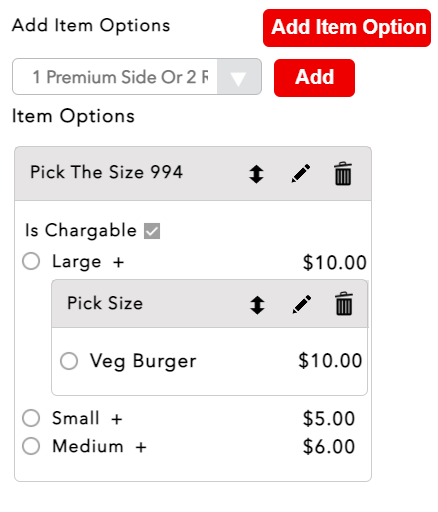Add sub-option with plus next to Medium

[141, 447]
